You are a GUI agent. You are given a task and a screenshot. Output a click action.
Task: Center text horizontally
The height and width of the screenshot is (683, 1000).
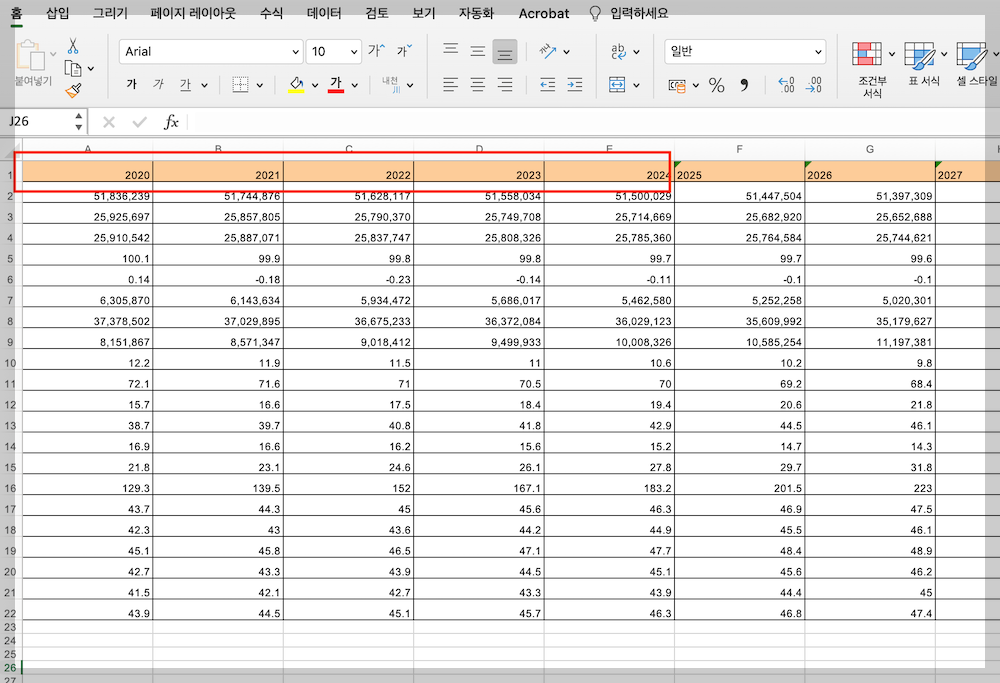pyautogui.click(x=478, y=84)
